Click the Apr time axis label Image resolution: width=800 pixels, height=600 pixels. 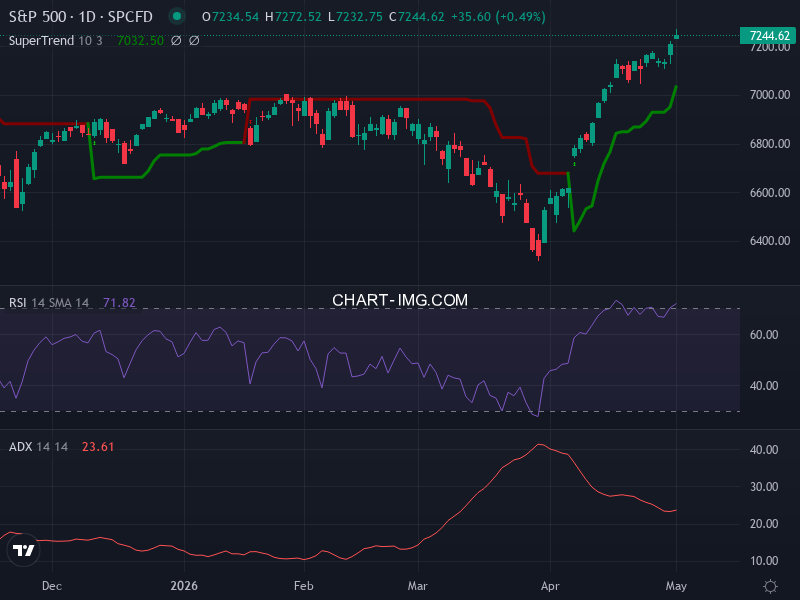550,586
